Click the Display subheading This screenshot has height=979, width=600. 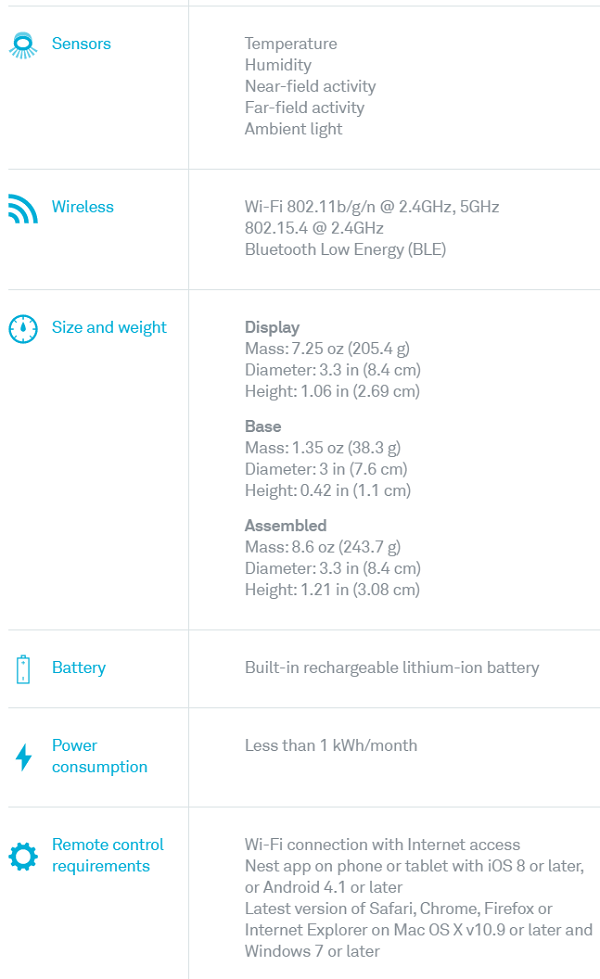[x=272, y=328]
